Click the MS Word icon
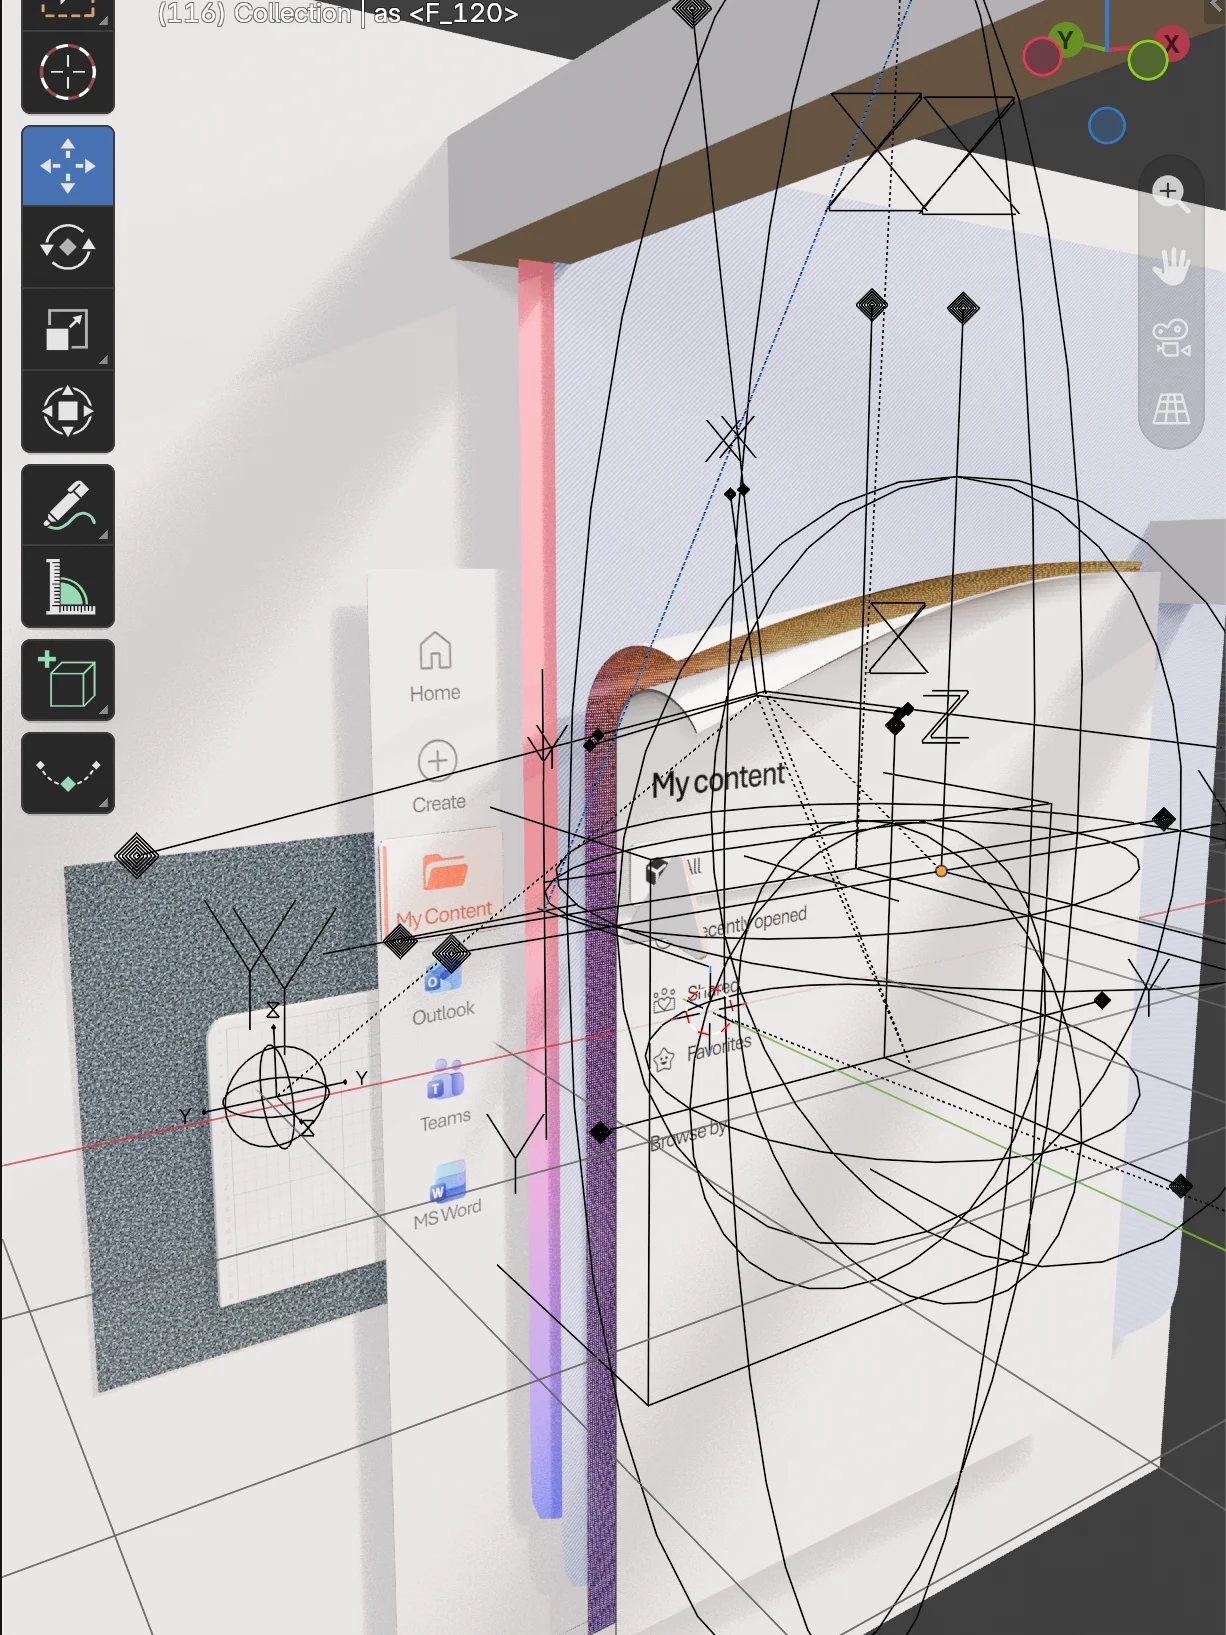Viewport: 1226px width, 1635px height. [x=448, y=1180]
